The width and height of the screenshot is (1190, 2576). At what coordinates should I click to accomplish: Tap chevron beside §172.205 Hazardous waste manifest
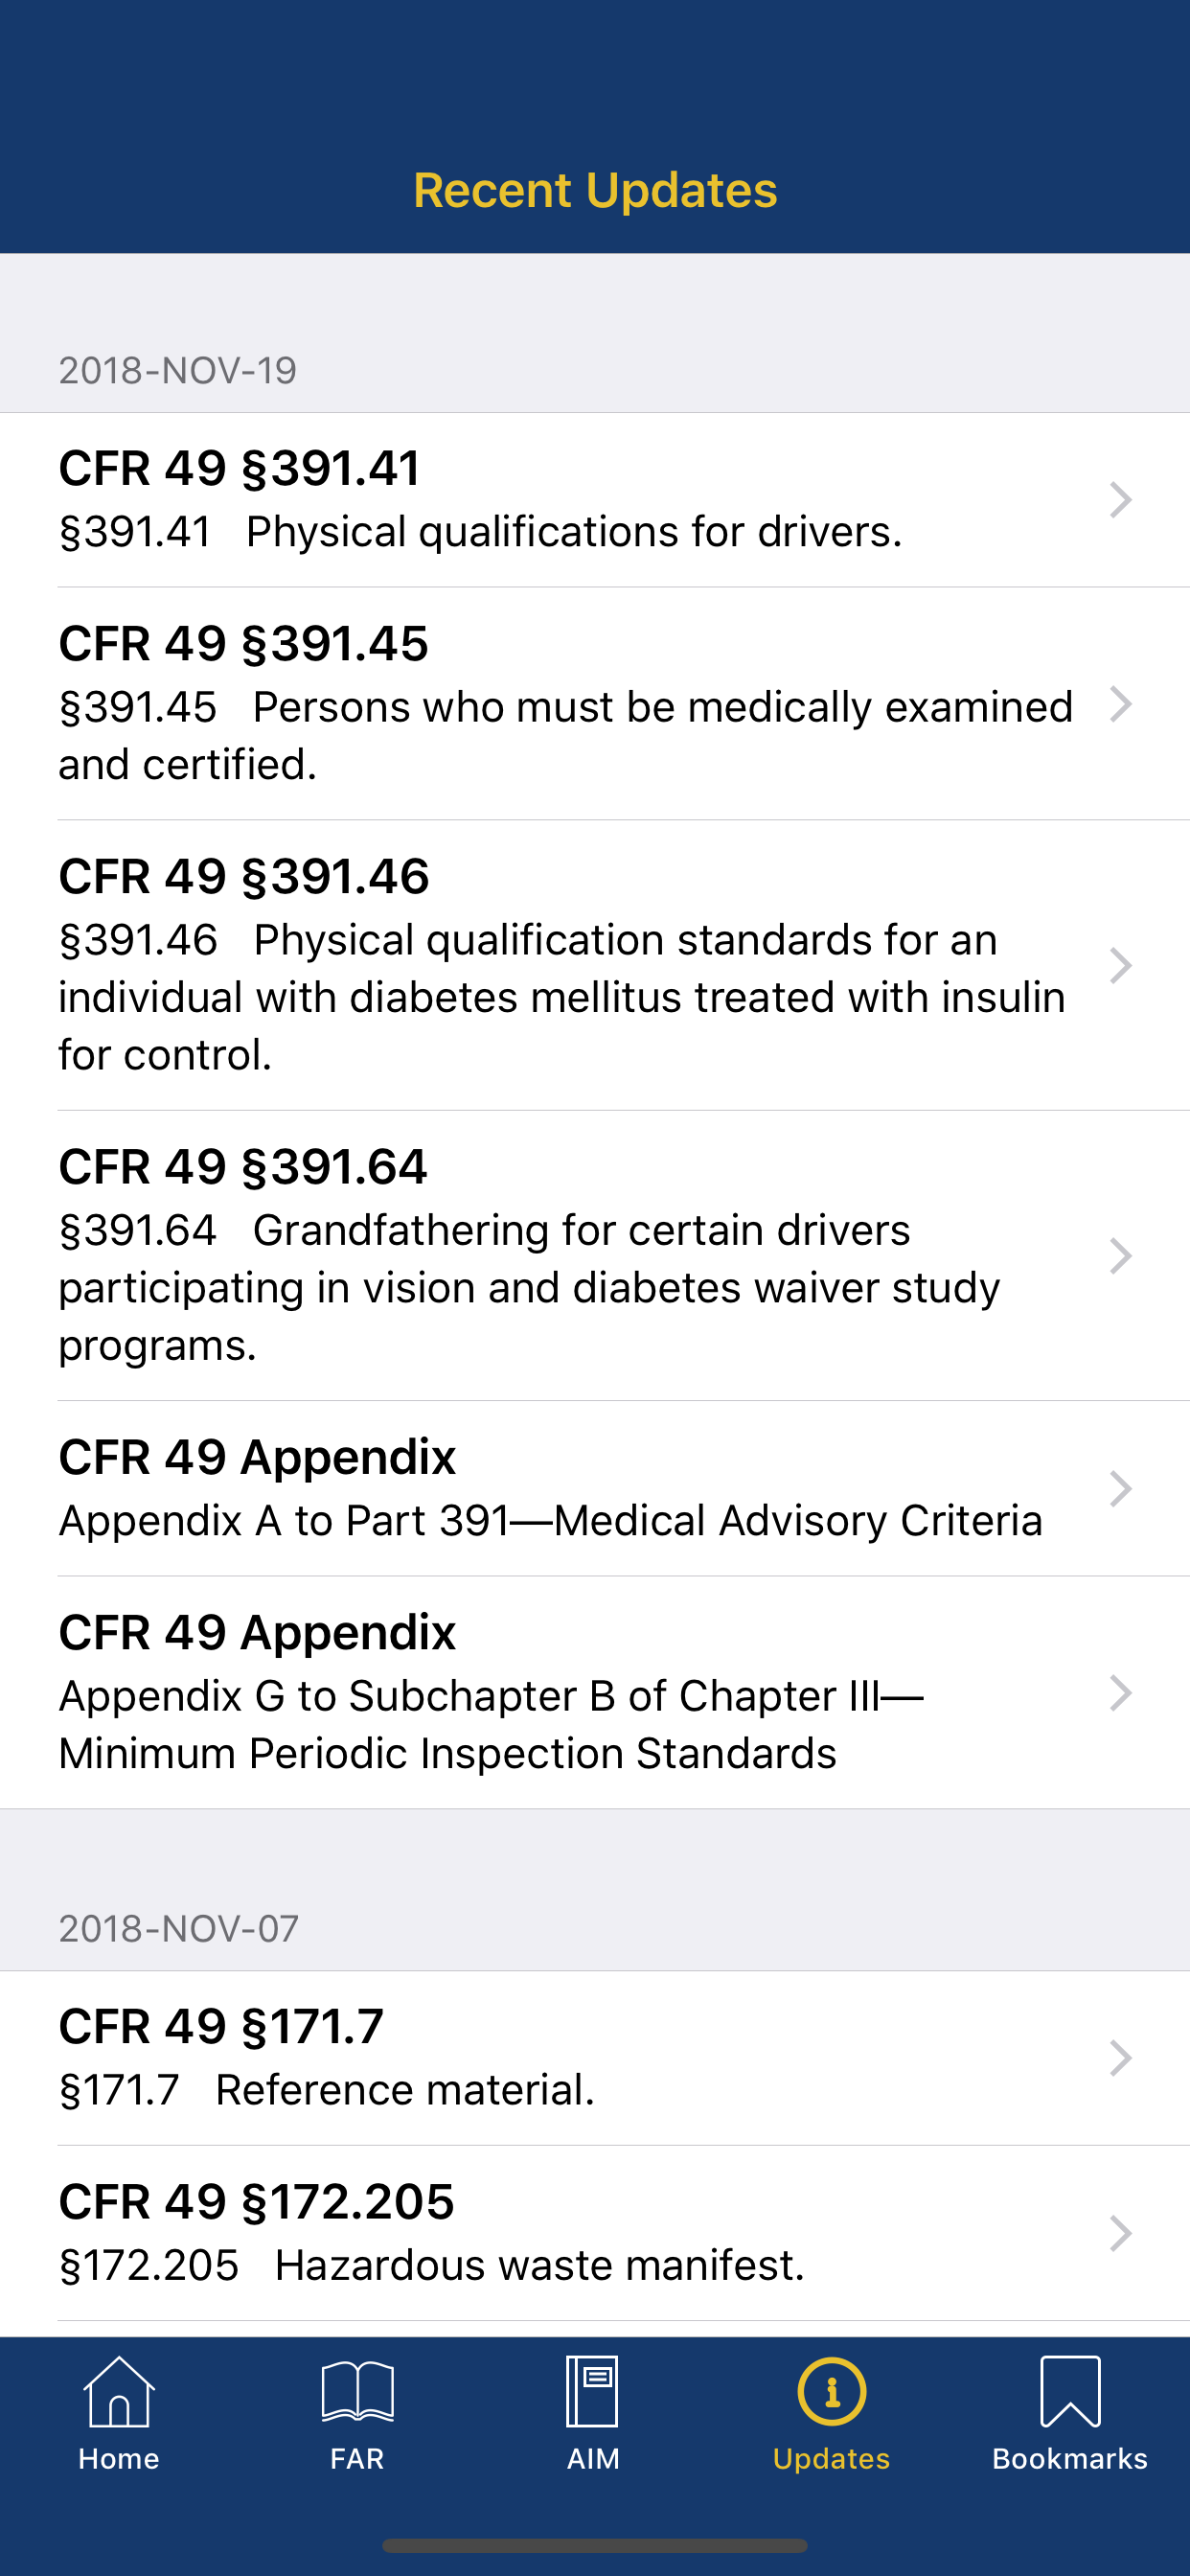click(x=1121, y=2233)
